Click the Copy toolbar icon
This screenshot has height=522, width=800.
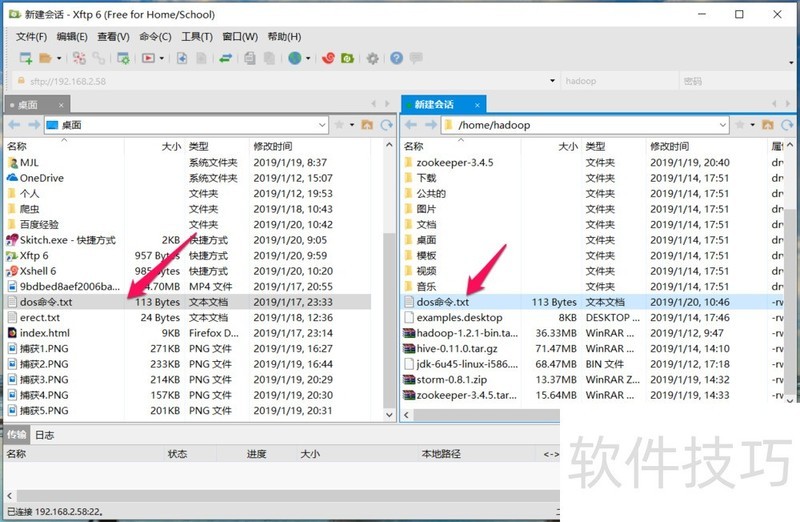click(x=250, y=58)
